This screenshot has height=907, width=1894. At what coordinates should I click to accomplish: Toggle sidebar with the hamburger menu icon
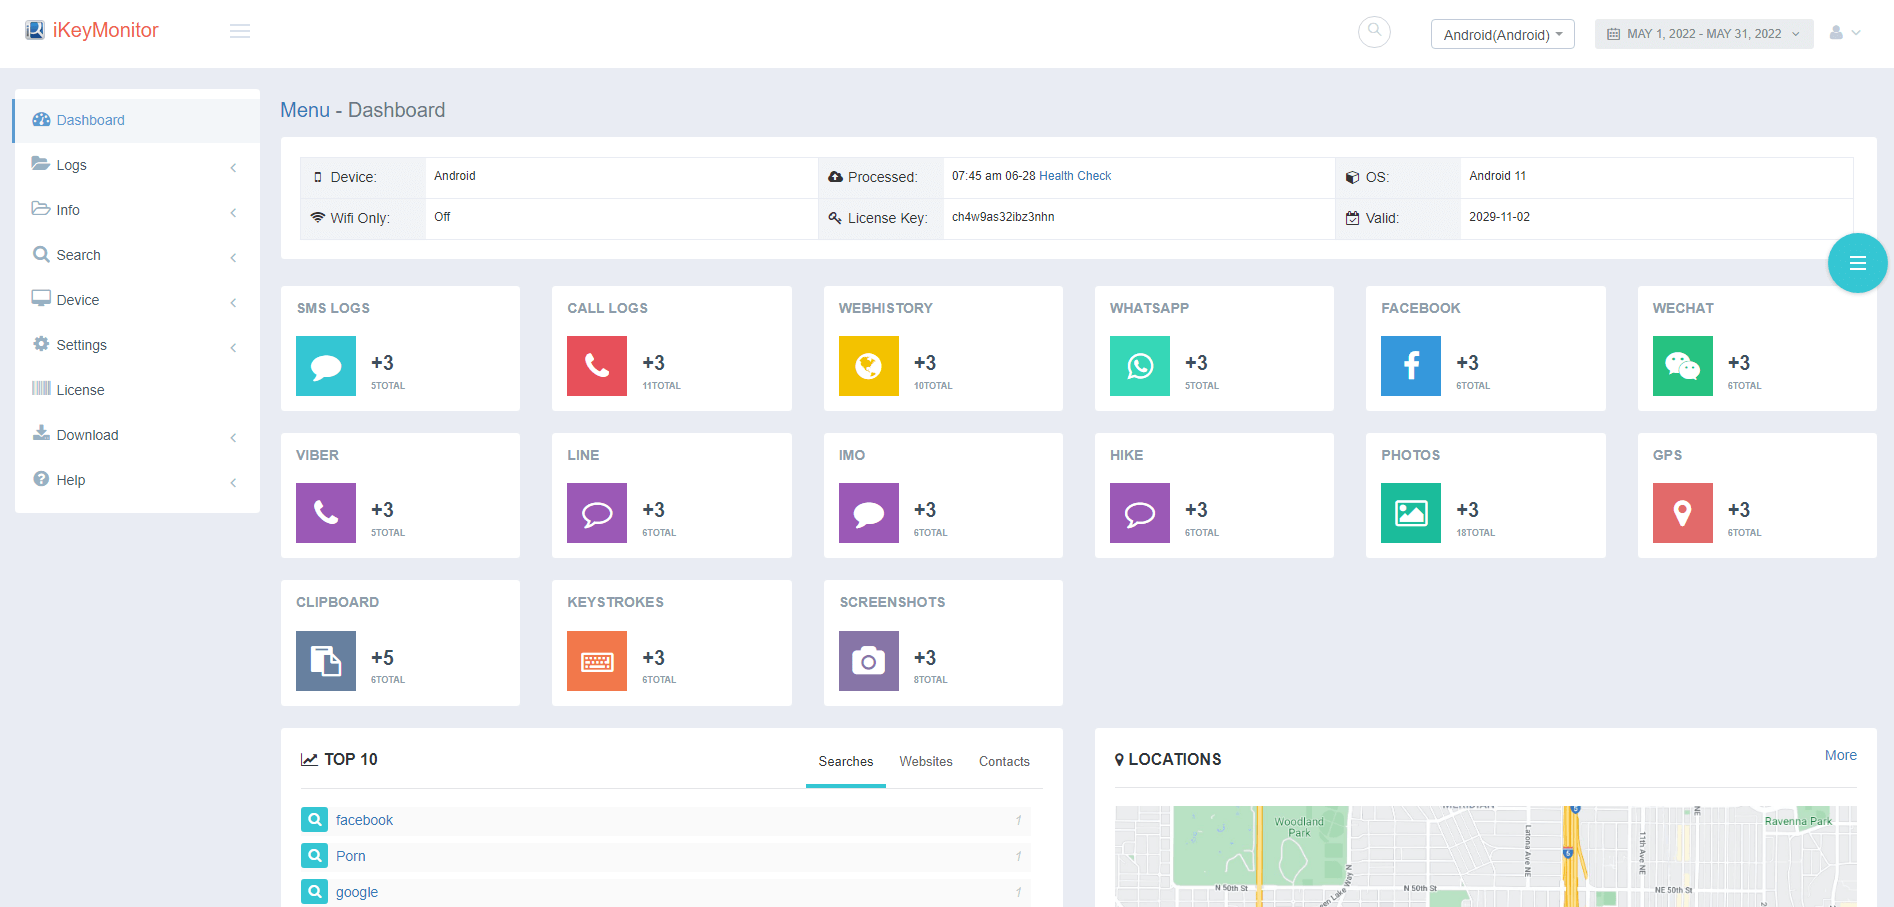click(240, 31)
